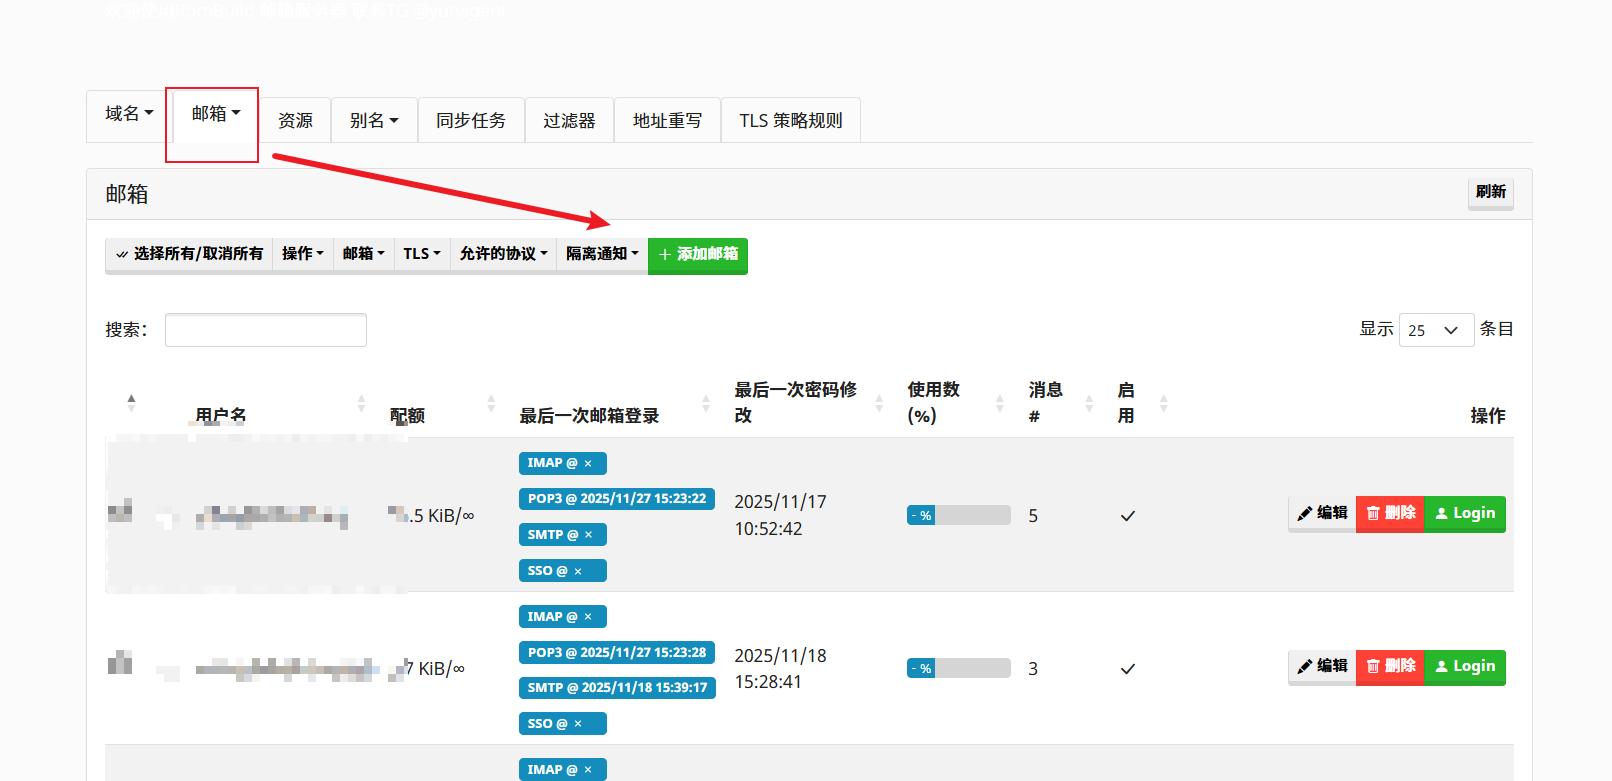Click second row SSO badge
The image size is (1612, 781).
click(x=563, y=724)
